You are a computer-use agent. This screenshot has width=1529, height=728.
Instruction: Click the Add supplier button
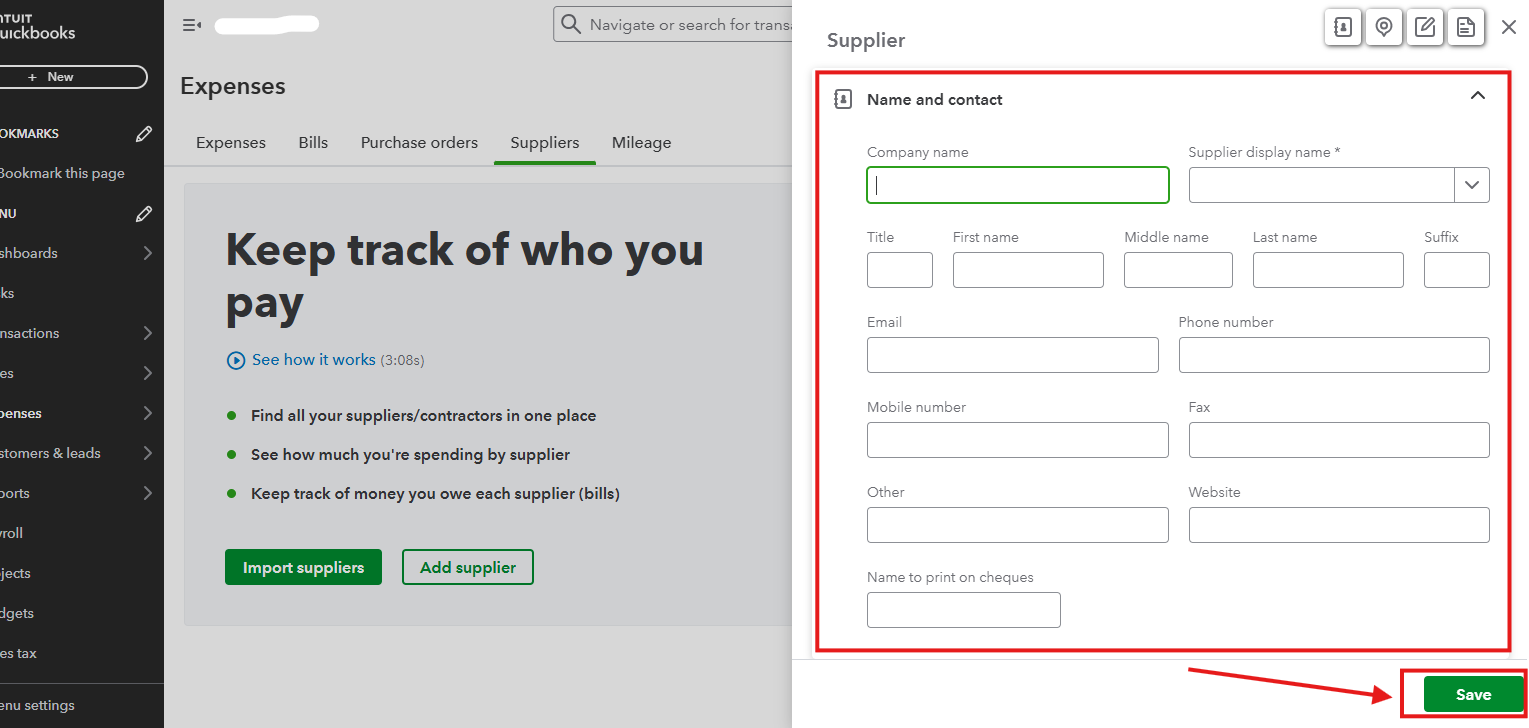coord(467,567)
